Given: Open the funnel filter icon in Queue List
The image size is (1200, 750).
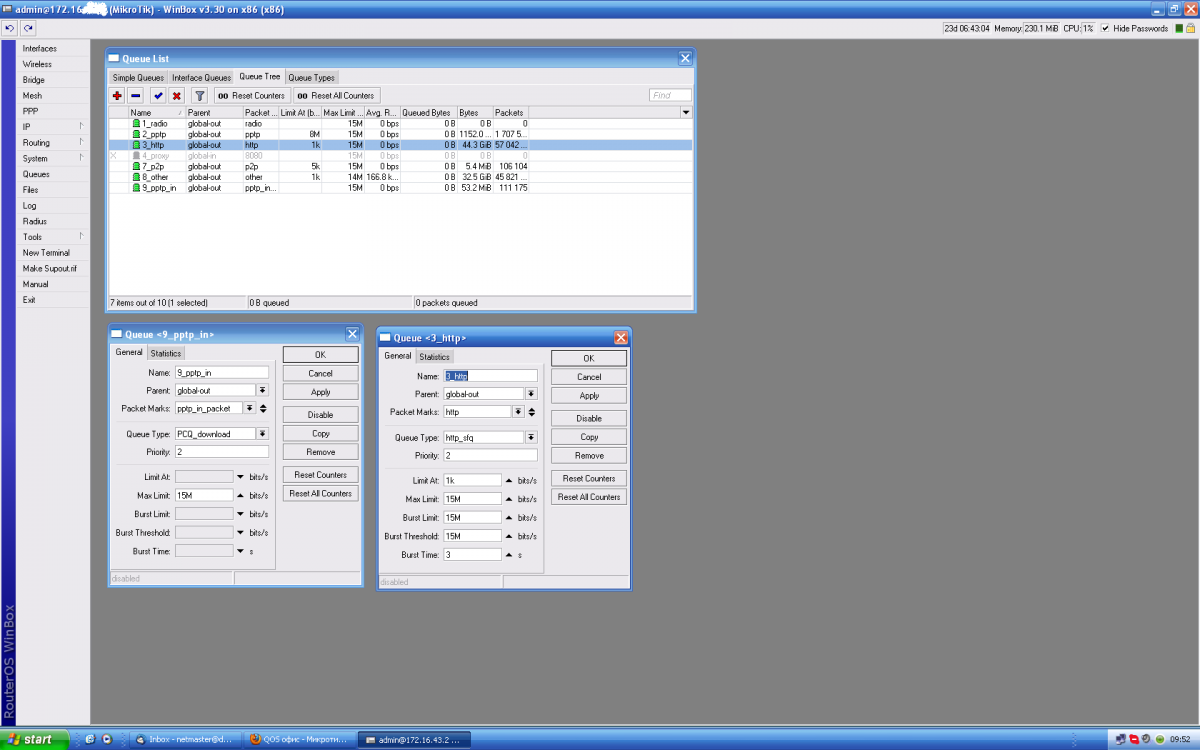Looking at the screenshot, I should pyautogui.click(x=199, y=95).
